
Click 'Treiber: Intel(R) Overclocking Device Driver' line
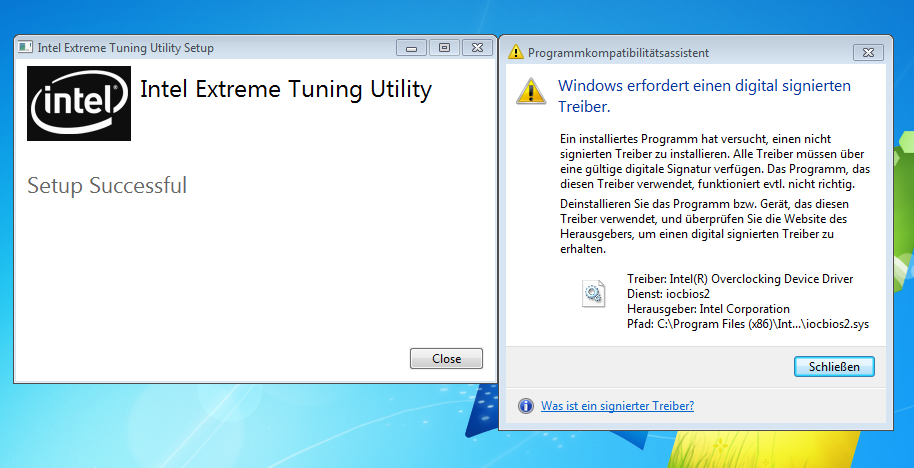[x=740, y=279]
